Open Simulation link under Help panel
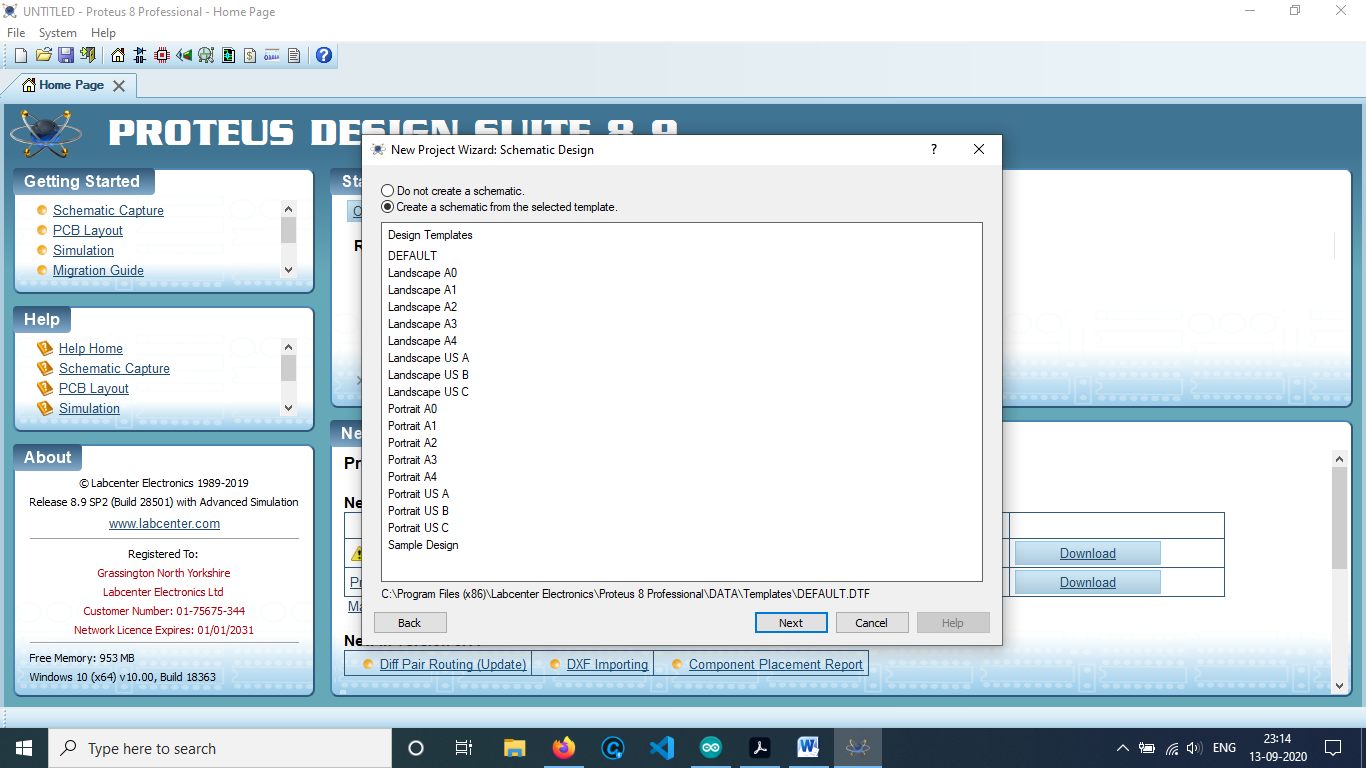Image resolution: width=1366 pixels, height=768 pixels. (89, 408)
